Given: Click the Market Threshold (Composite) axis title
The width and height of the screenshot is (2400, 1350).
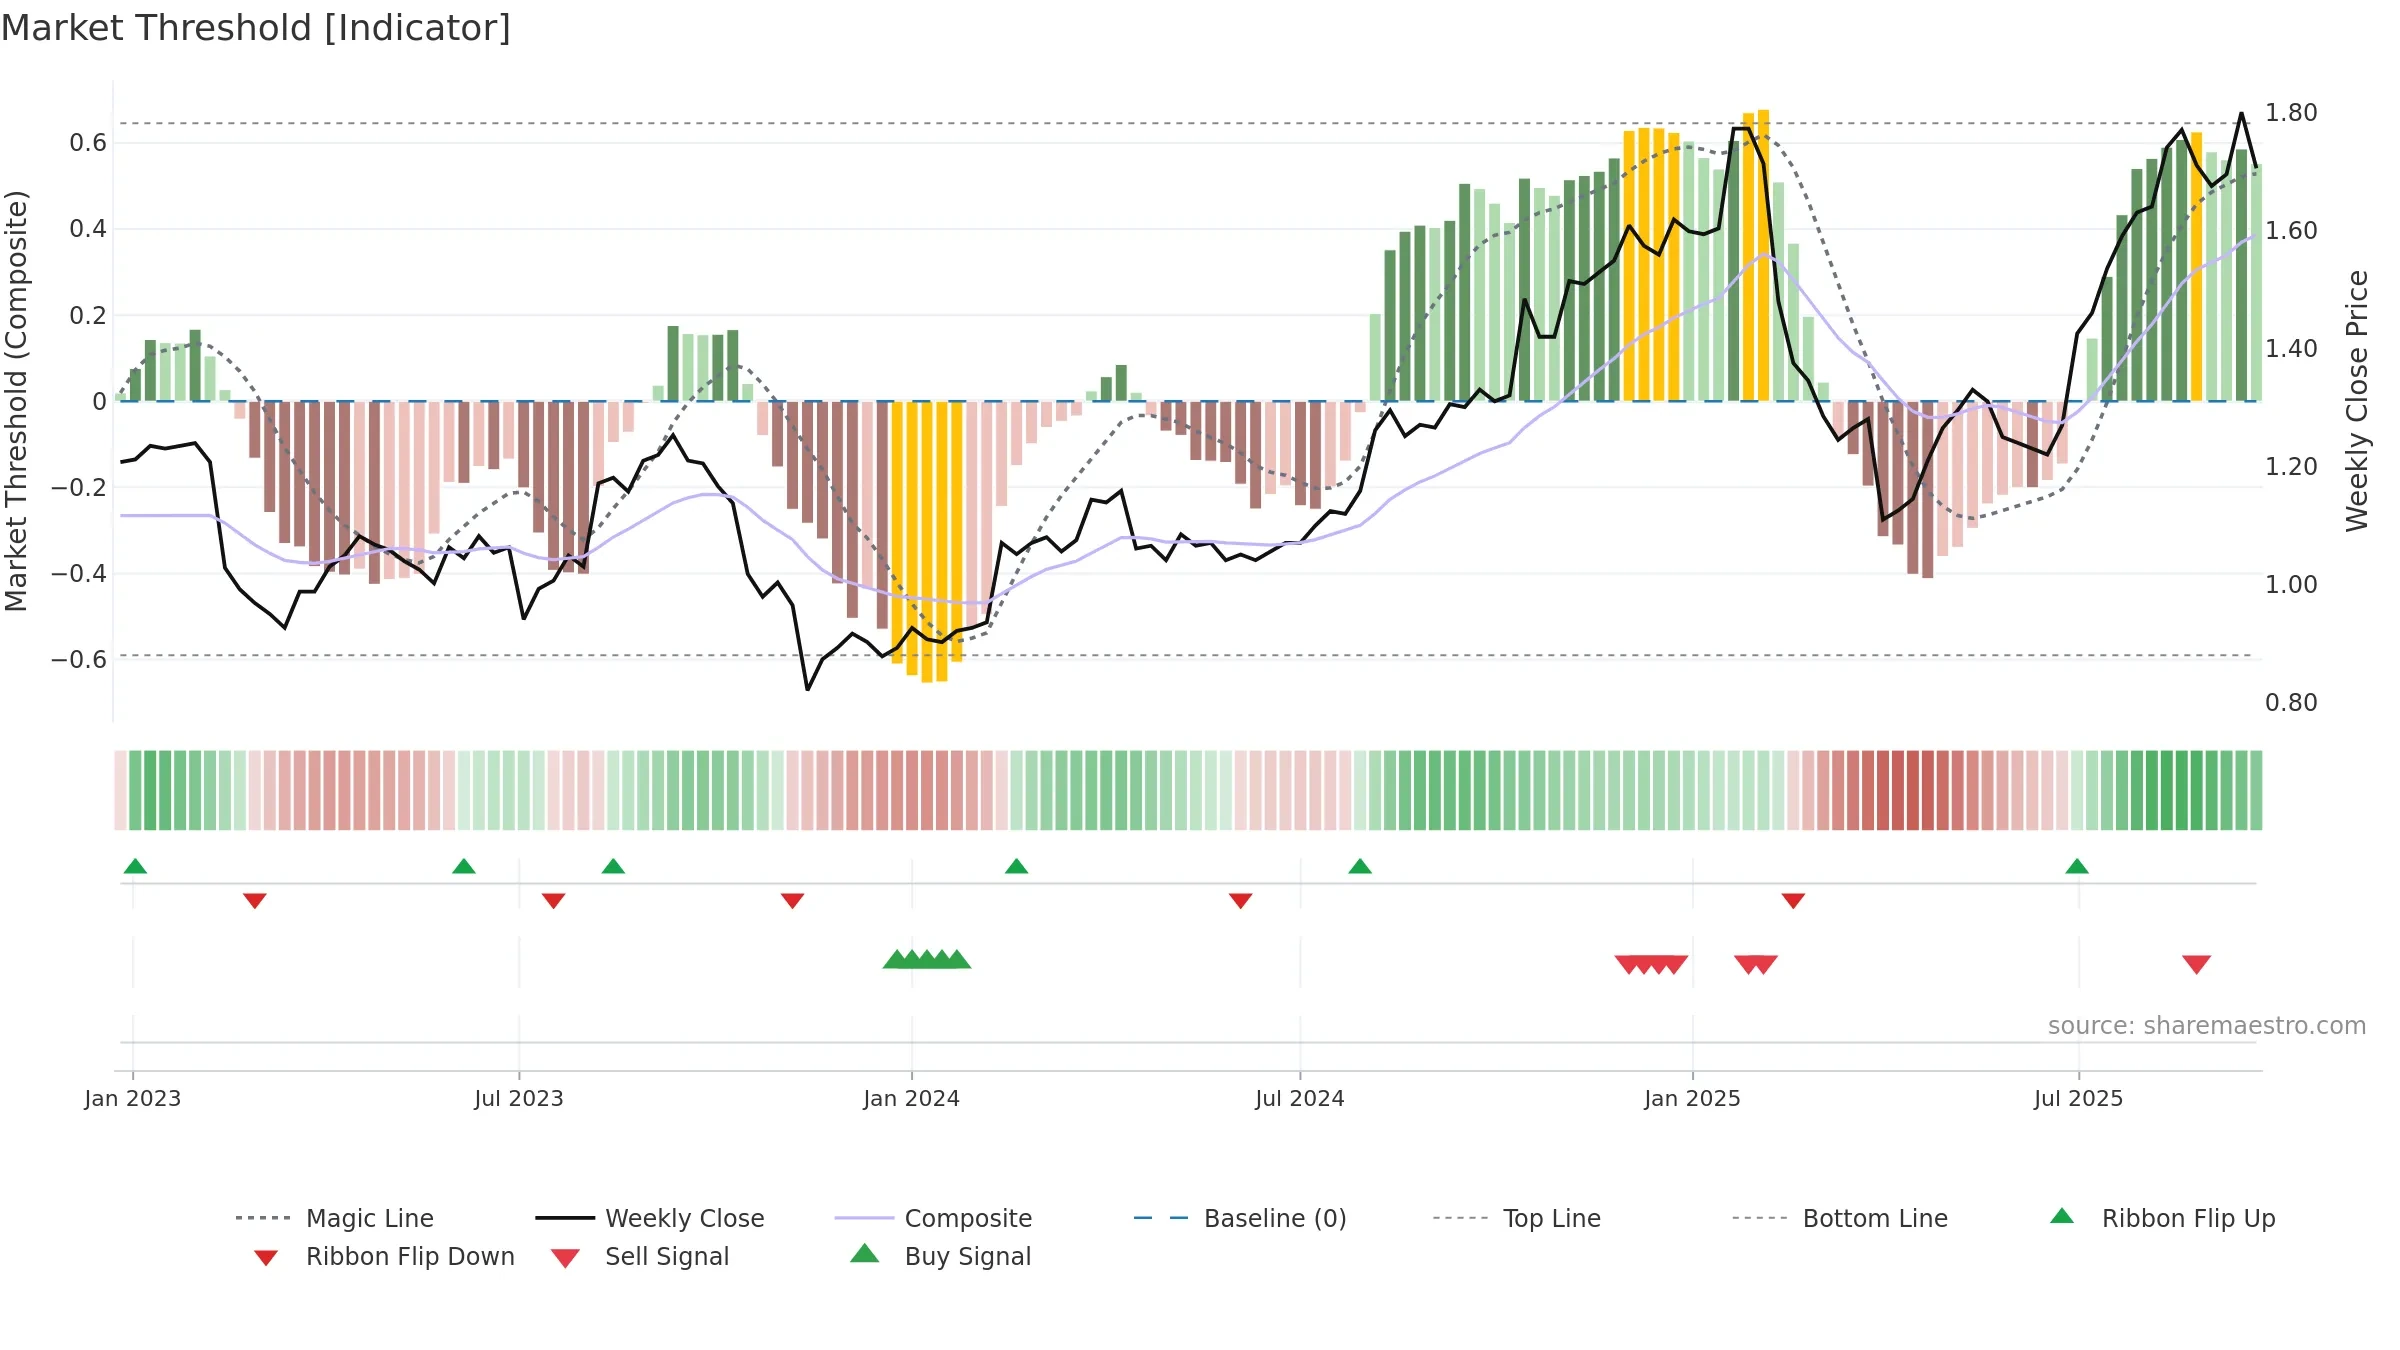Looking at the screenshot, I should click(16, 400).
